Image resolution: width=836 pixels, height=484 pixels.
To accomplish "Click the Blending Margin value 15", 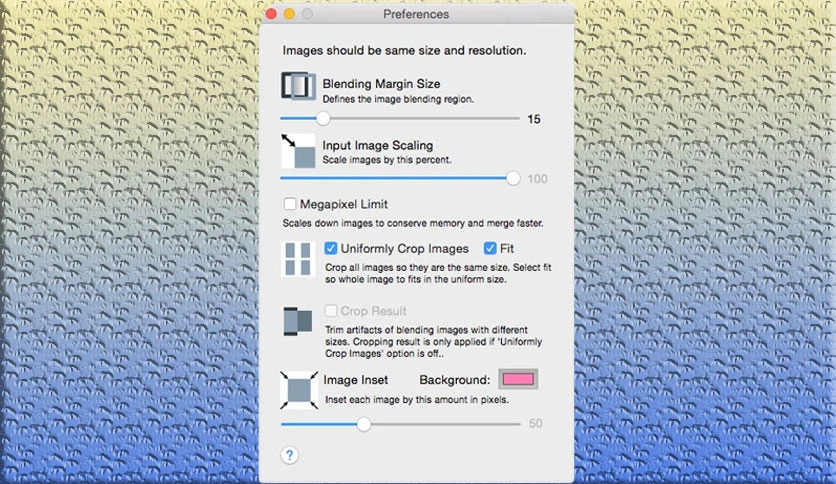I will click(534, 119).
